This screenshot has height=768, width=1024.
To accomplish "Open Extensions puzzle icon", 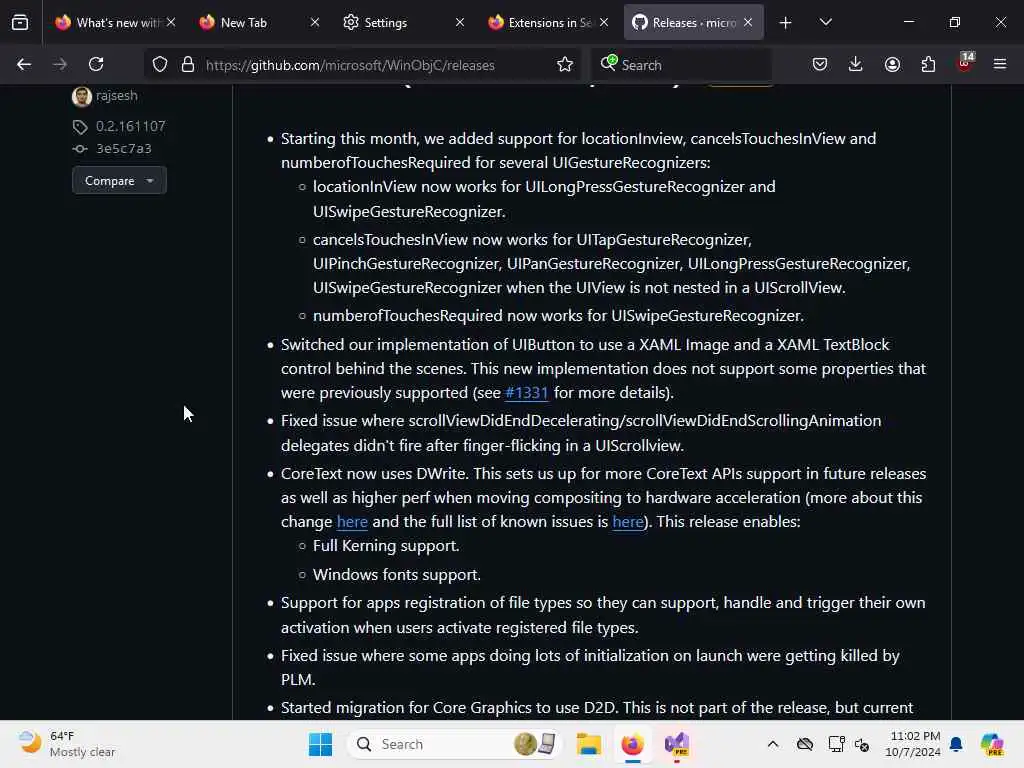I will point(928,64).
